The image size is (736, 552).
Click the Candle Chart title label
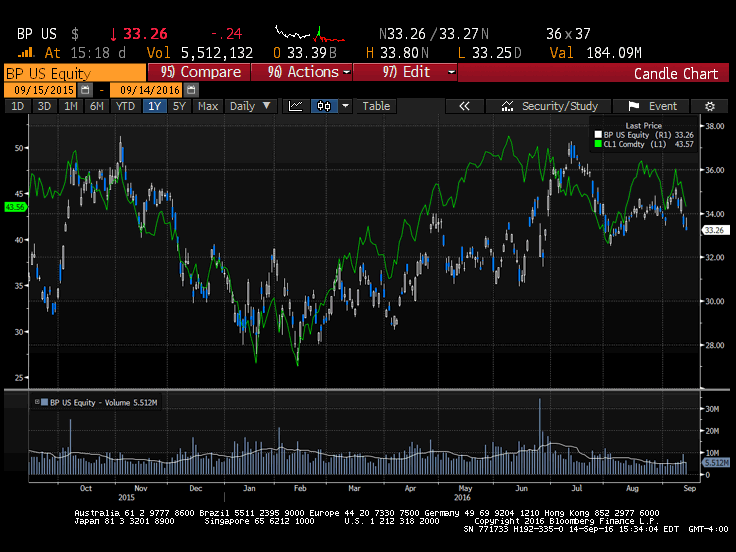676,74
